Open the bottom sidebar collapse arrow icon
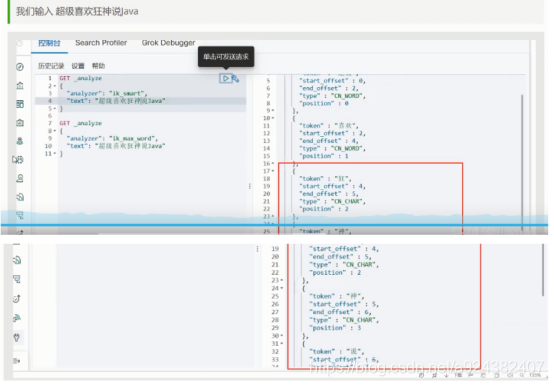This screenshot has height=386, width=554. tap(17, 361)
